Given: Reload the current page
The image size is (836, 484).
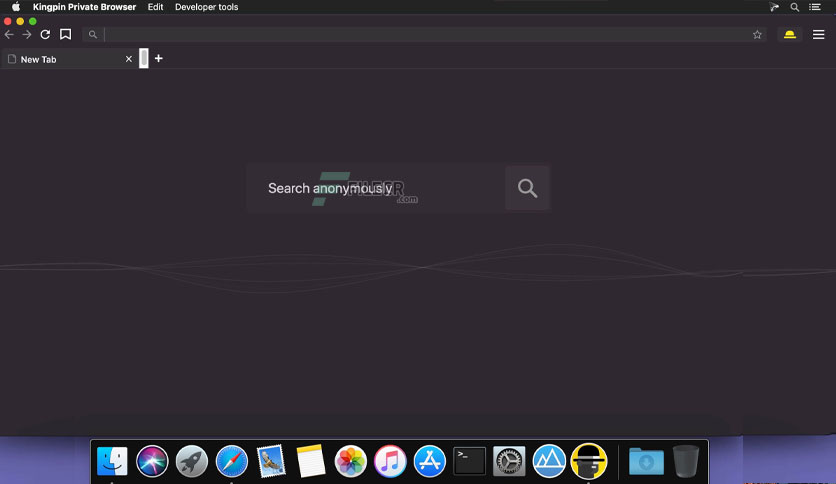Looking at the screenshot, I should point(45,35).
